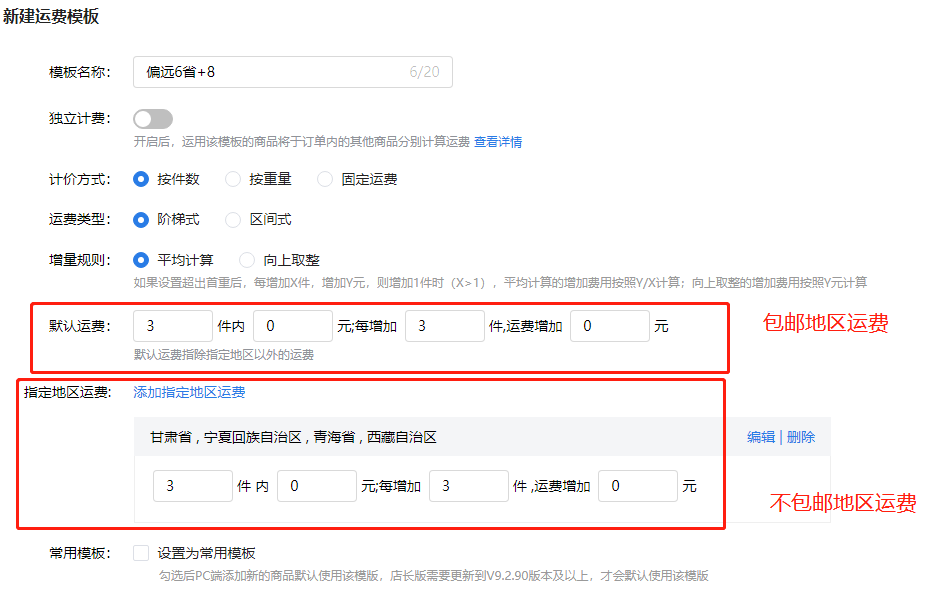Edit the 甘肃省 region freight rule
The image size is (933, 615).
(x=760, y=437)
